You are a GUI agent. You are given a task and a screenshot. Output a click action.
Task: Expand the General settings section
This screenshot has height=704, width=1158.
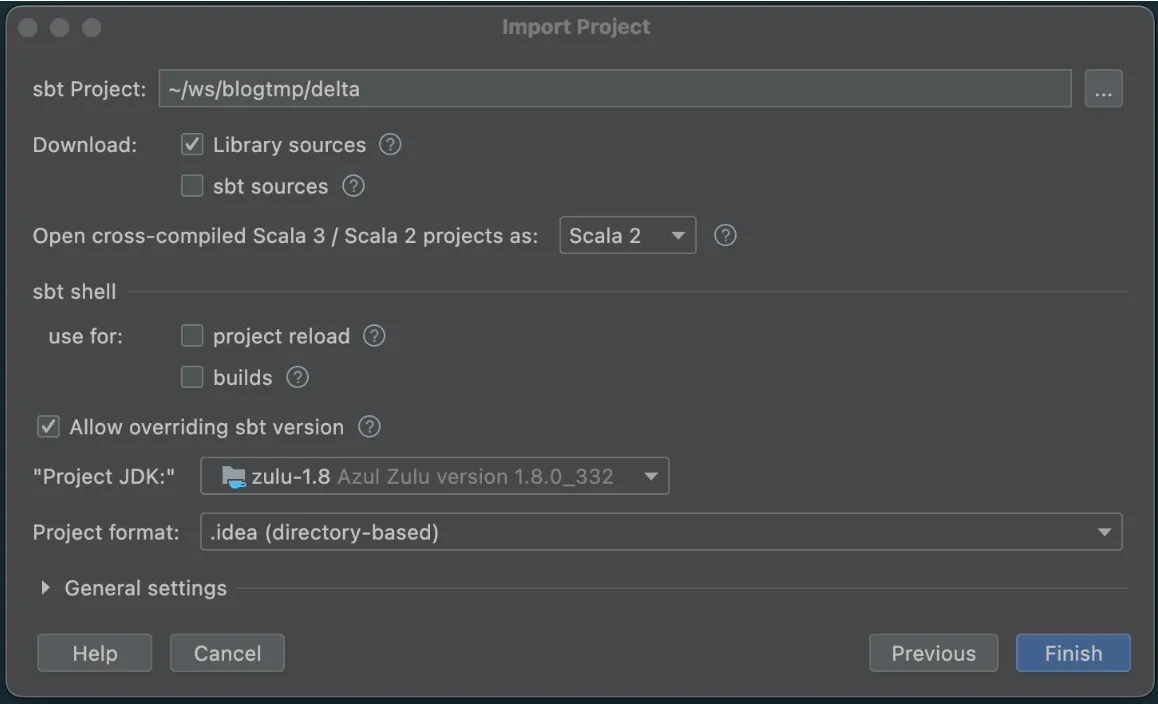(46, 588)
